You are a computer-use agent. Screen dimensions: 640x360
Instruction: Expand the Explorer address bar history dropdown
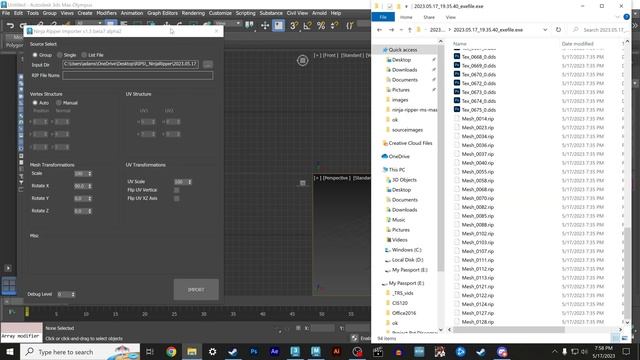[545, 30]
